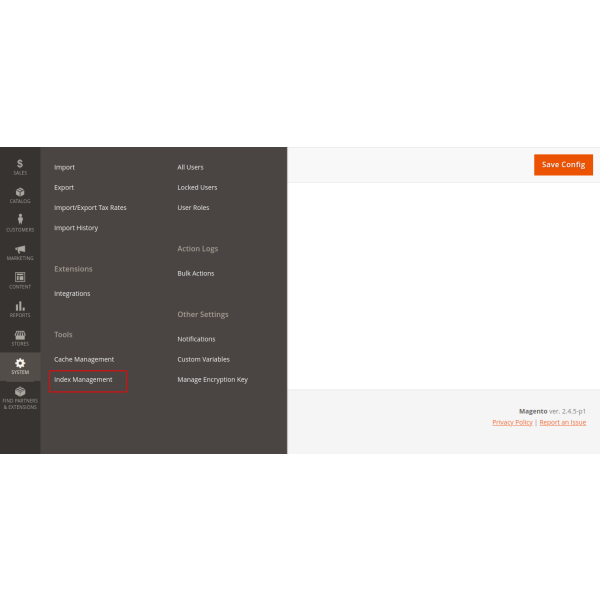Image resolution: width=600 pixels, height=600 pixels.
Task: Click the Catalog box icon
Action: (20, 193)
